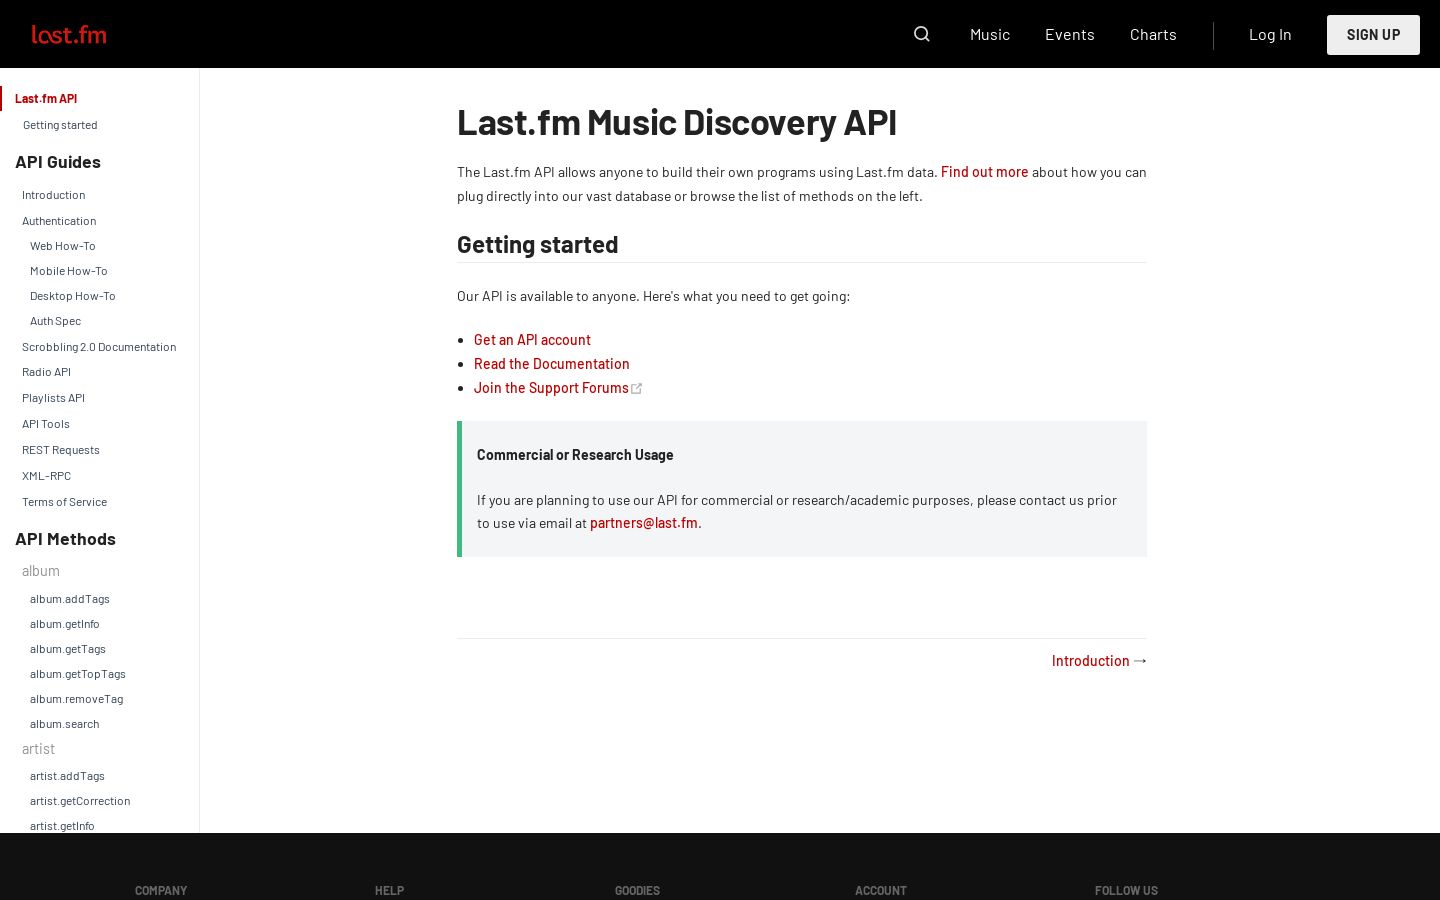Viewport: 1440px width, 900px height.
Task: Click the 'album' group label
Action: (x=41, y=571)
